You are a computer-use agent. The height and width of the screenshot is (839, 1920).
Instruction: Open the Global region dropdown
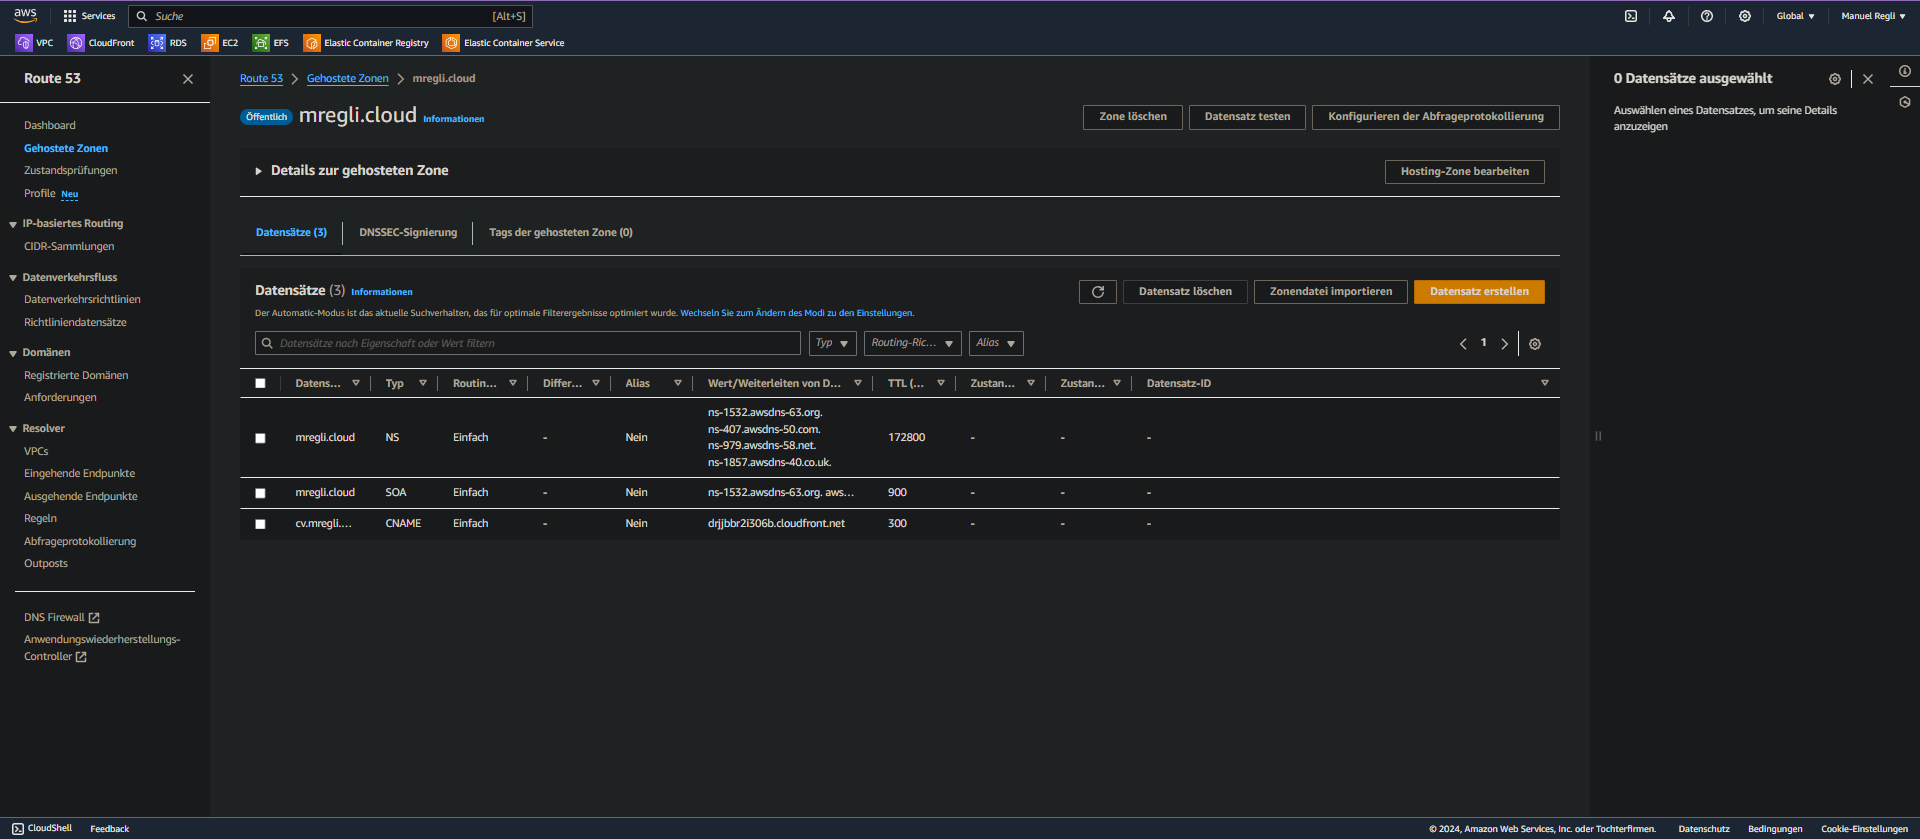1795,16
